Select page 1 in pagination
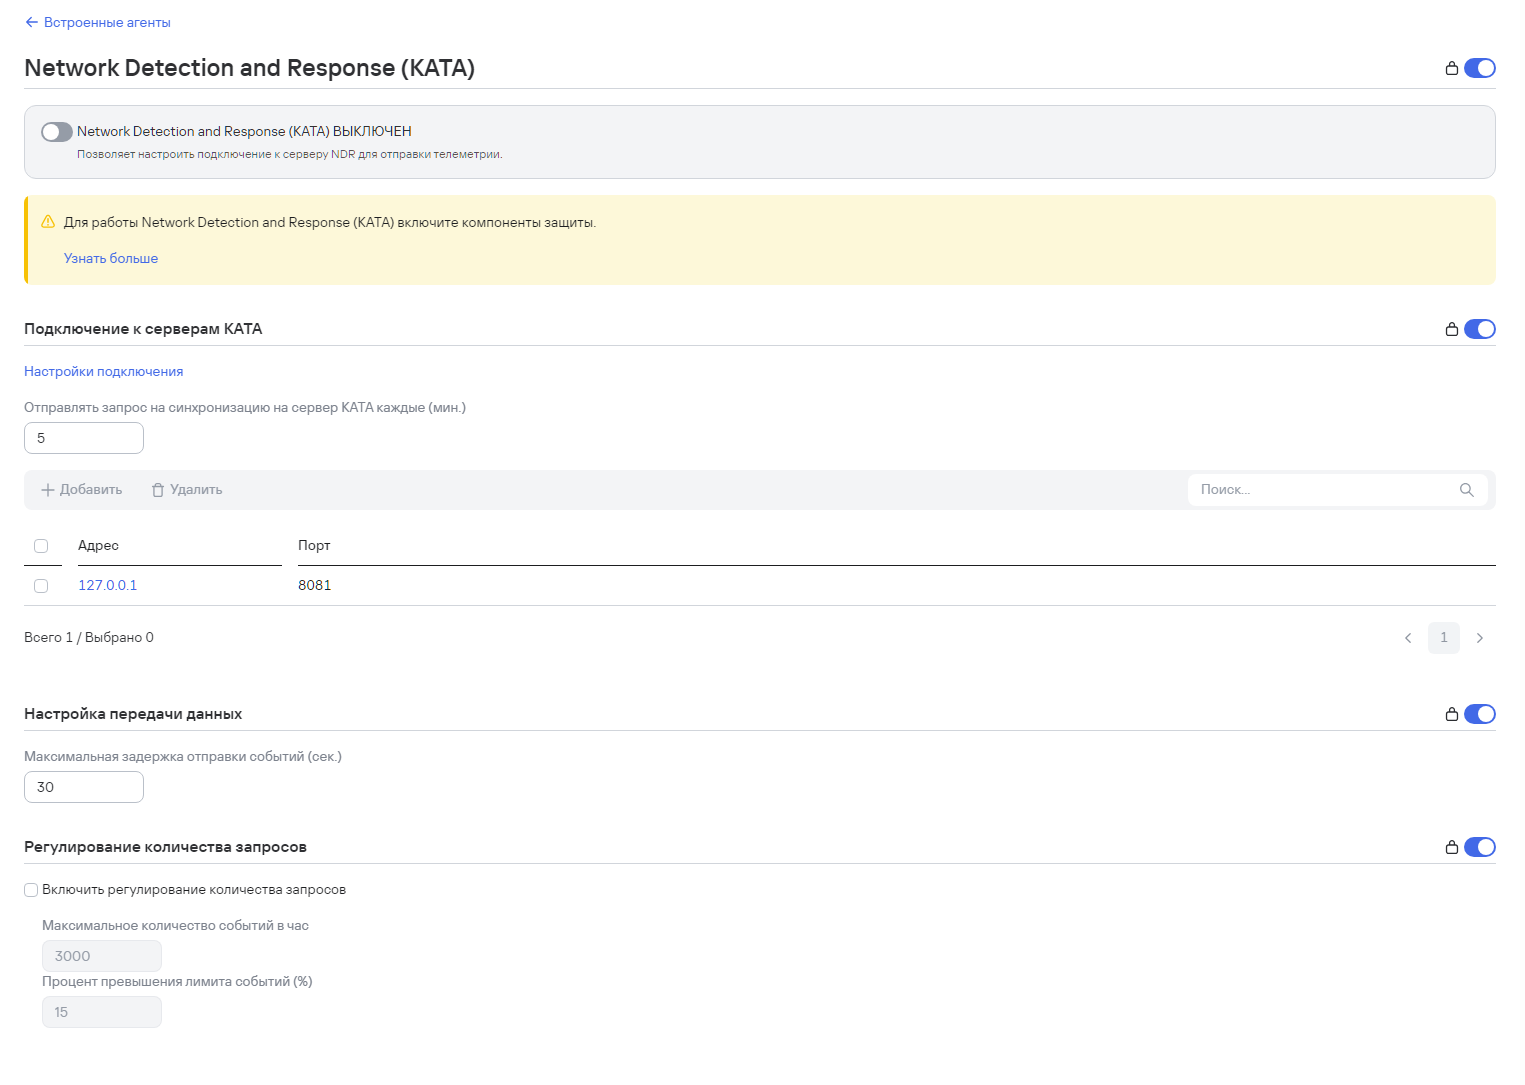Viewport: 1525px width, 1085px height. (x=1444, y=638)
